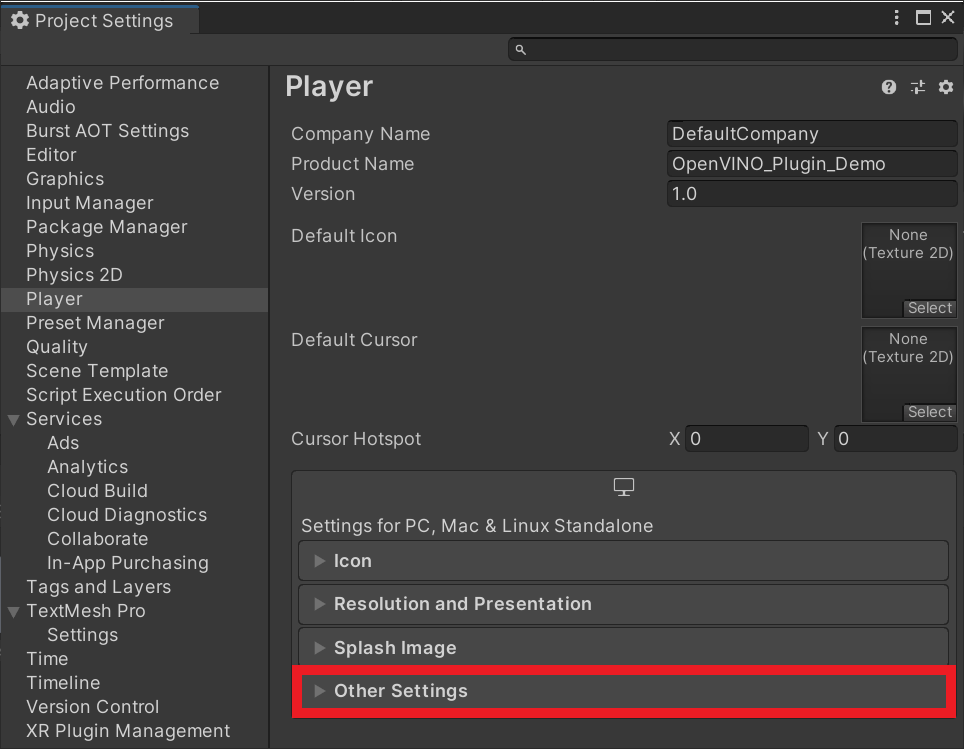Click the magnifier icon in the search bar

point(521,49)
